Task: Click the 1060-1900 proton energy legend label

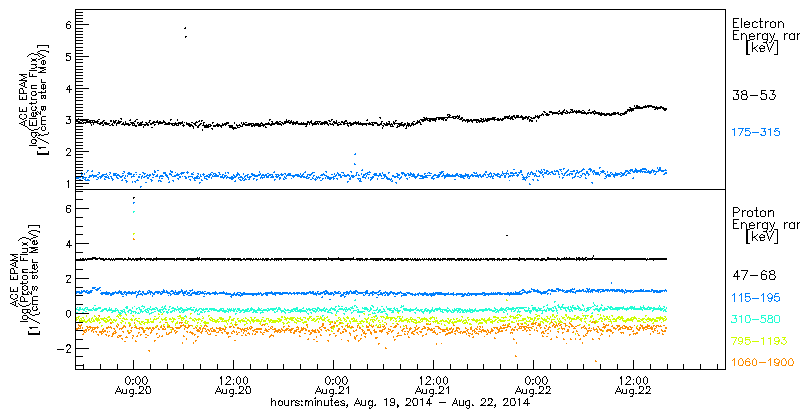Action: 763,362
